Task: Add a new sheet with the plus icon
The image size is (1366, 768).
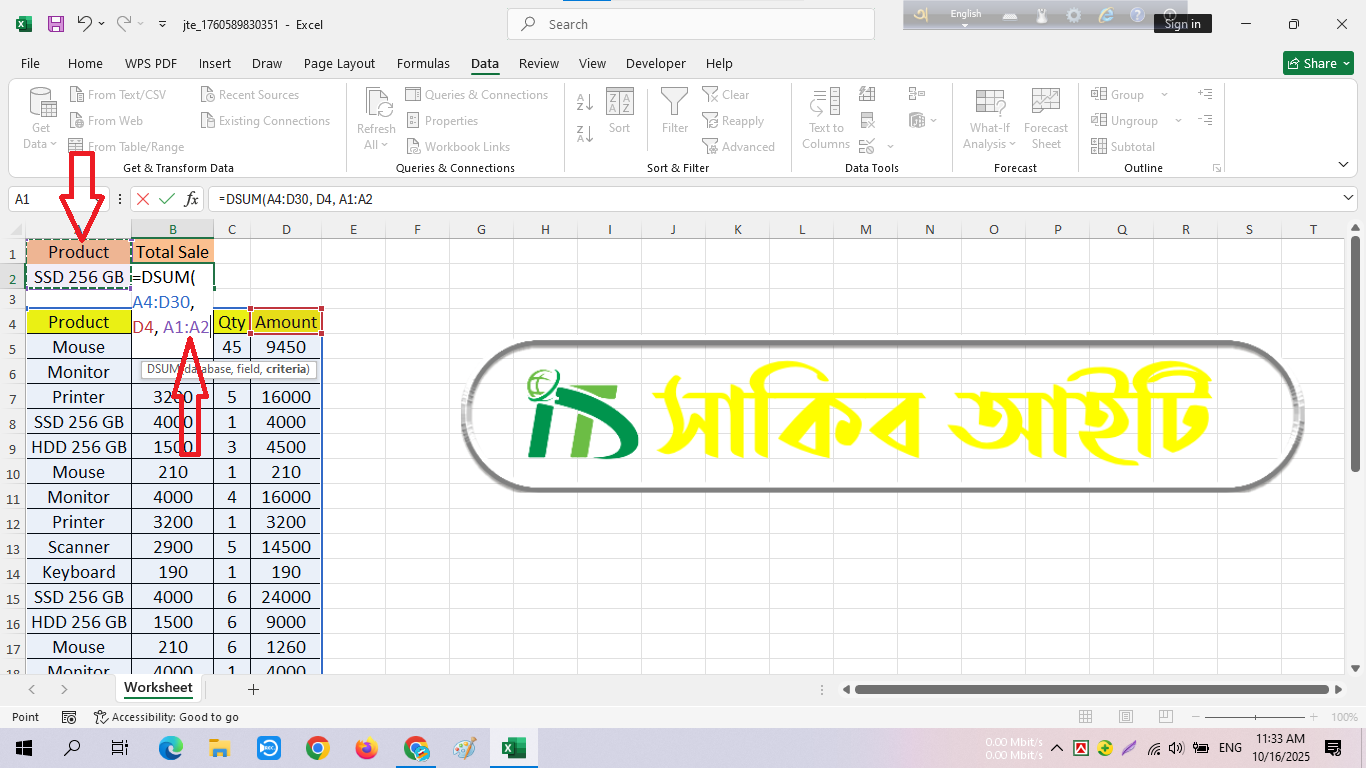Action: pos(253,689)
